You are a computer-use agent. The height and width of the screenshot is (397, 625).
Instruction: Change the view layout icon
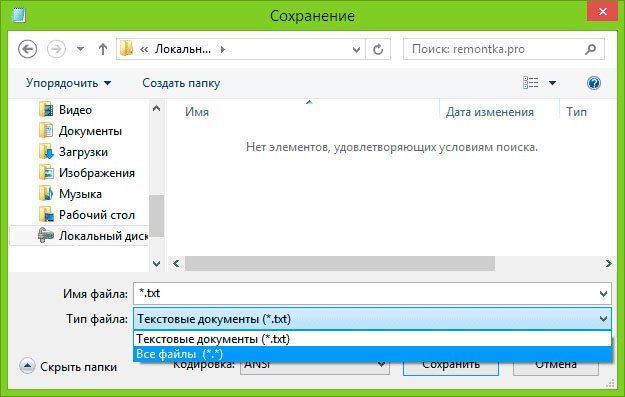click(x=531, y=83)
